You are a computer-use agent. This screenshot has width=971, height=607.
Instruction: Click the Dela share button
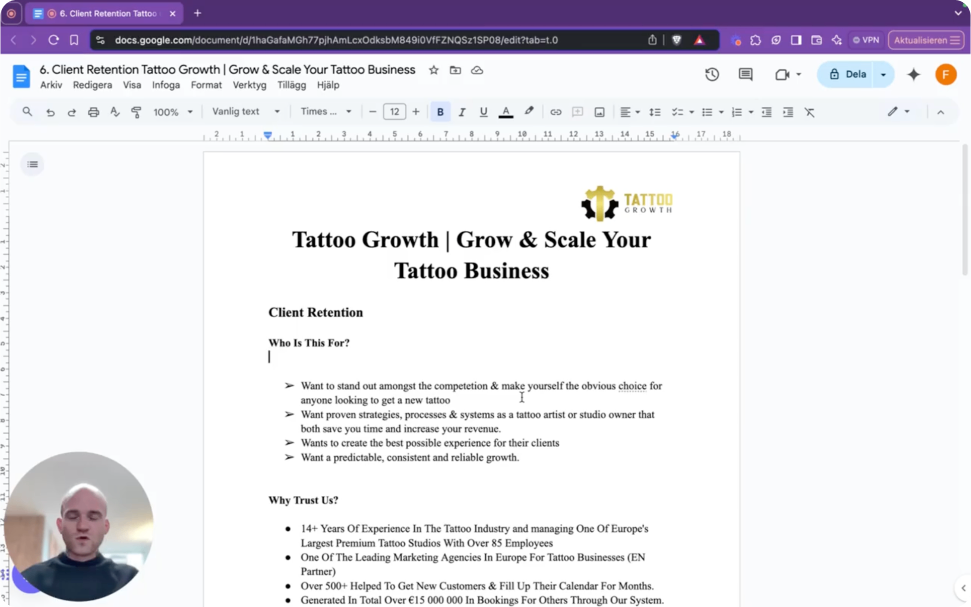click(x=845, y=74)
